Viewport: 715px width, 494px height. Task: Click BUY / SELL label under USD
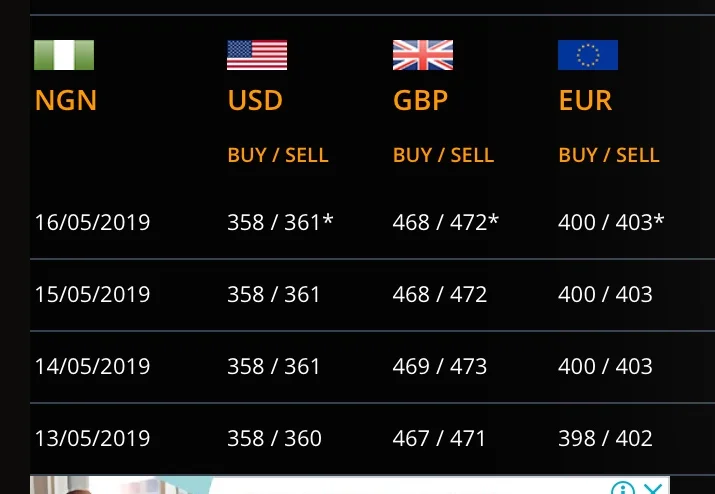(x=278, y=155)
